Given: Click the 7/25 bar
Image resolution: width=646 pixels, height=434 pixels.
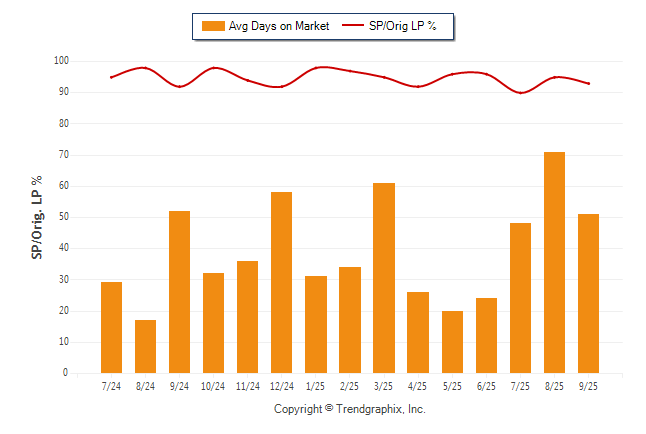Looking at the screenshot, I should coord(520,298).
